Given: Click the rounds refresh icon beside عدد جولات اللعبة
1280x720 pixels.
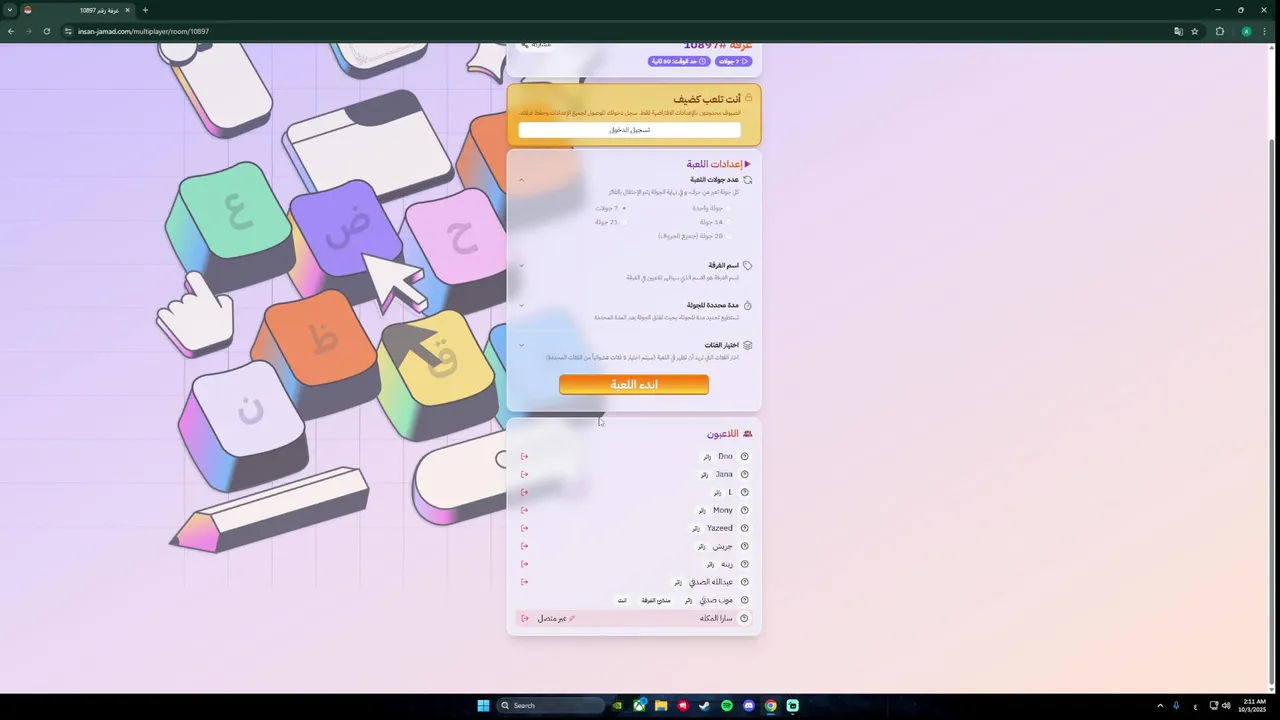Looking at the screenshot, I should coord(747,180).
